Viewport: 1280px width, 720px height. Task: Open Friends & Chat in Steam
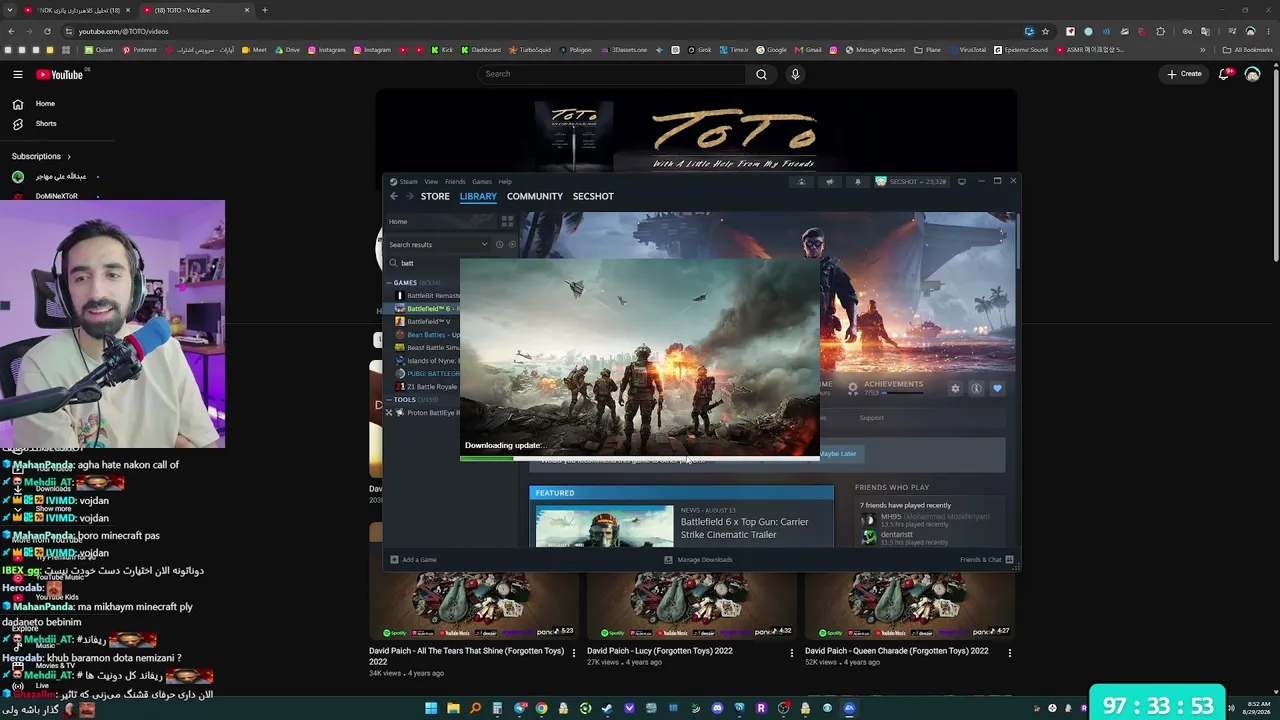[x=987, y=560]
